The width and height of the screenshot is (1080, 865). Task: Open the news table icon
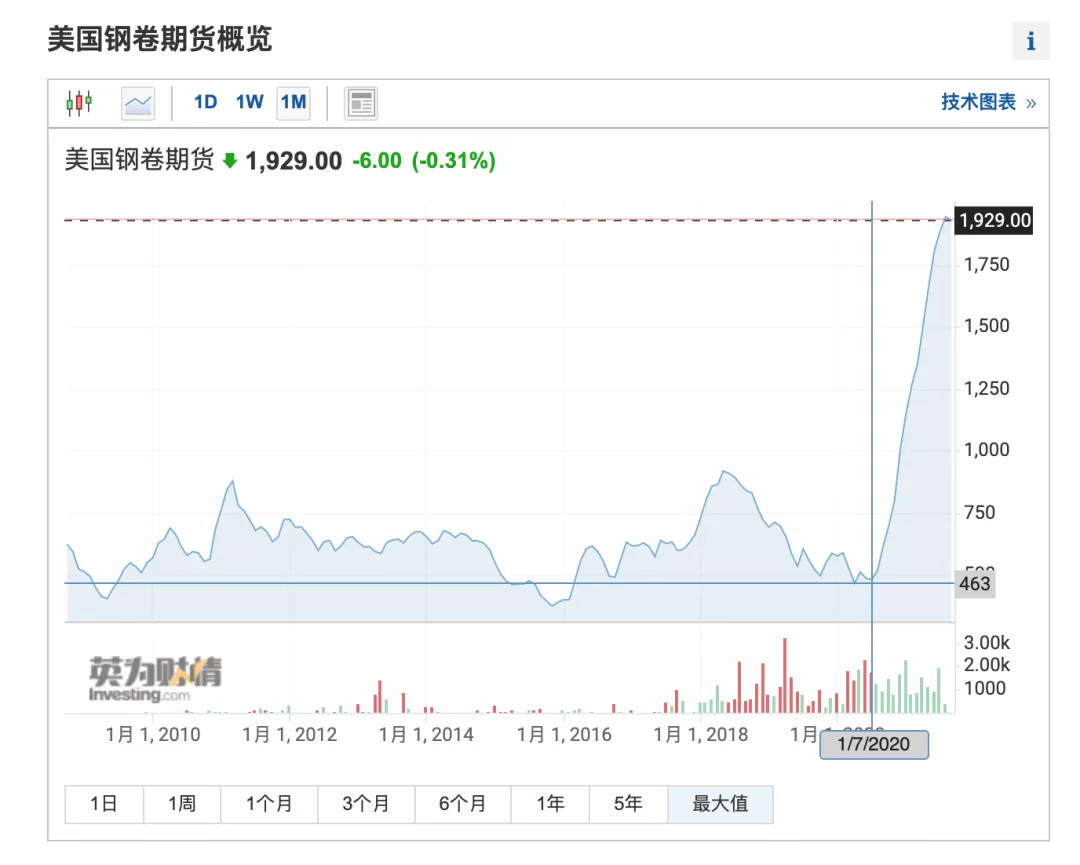[361, 102]
